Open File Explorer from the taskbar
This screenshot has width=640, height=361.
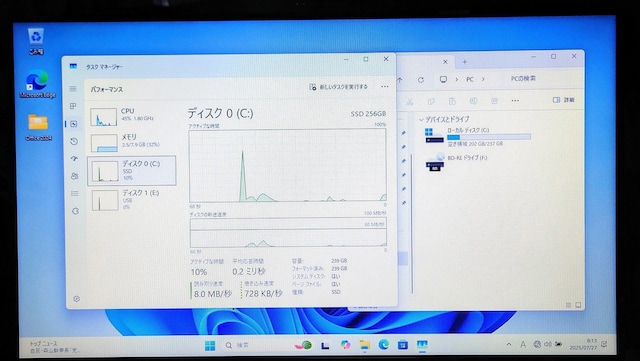(364, 345)
